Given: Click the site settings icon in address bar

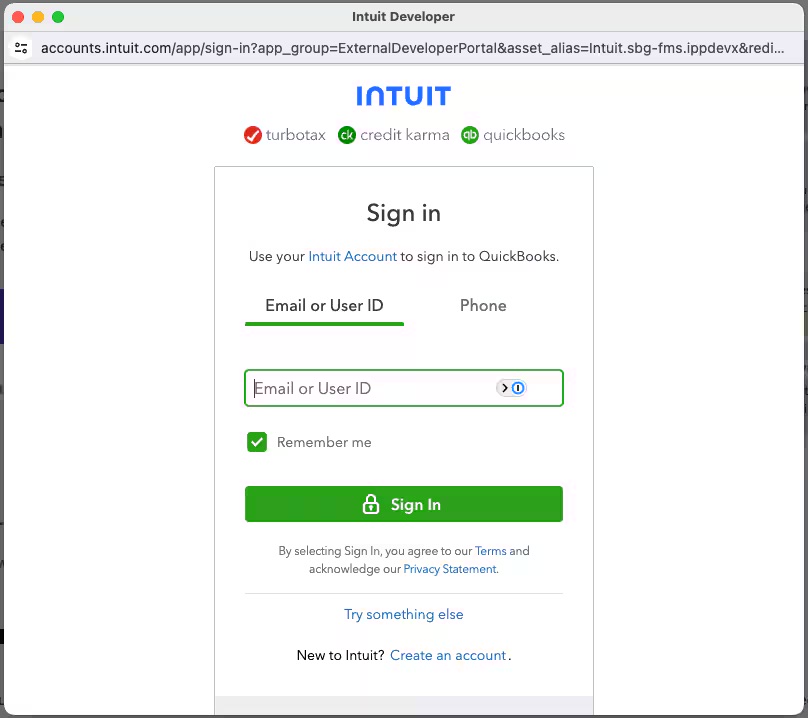Looking at the screenshot, I should pyautogui.click(x=21, y=47).
